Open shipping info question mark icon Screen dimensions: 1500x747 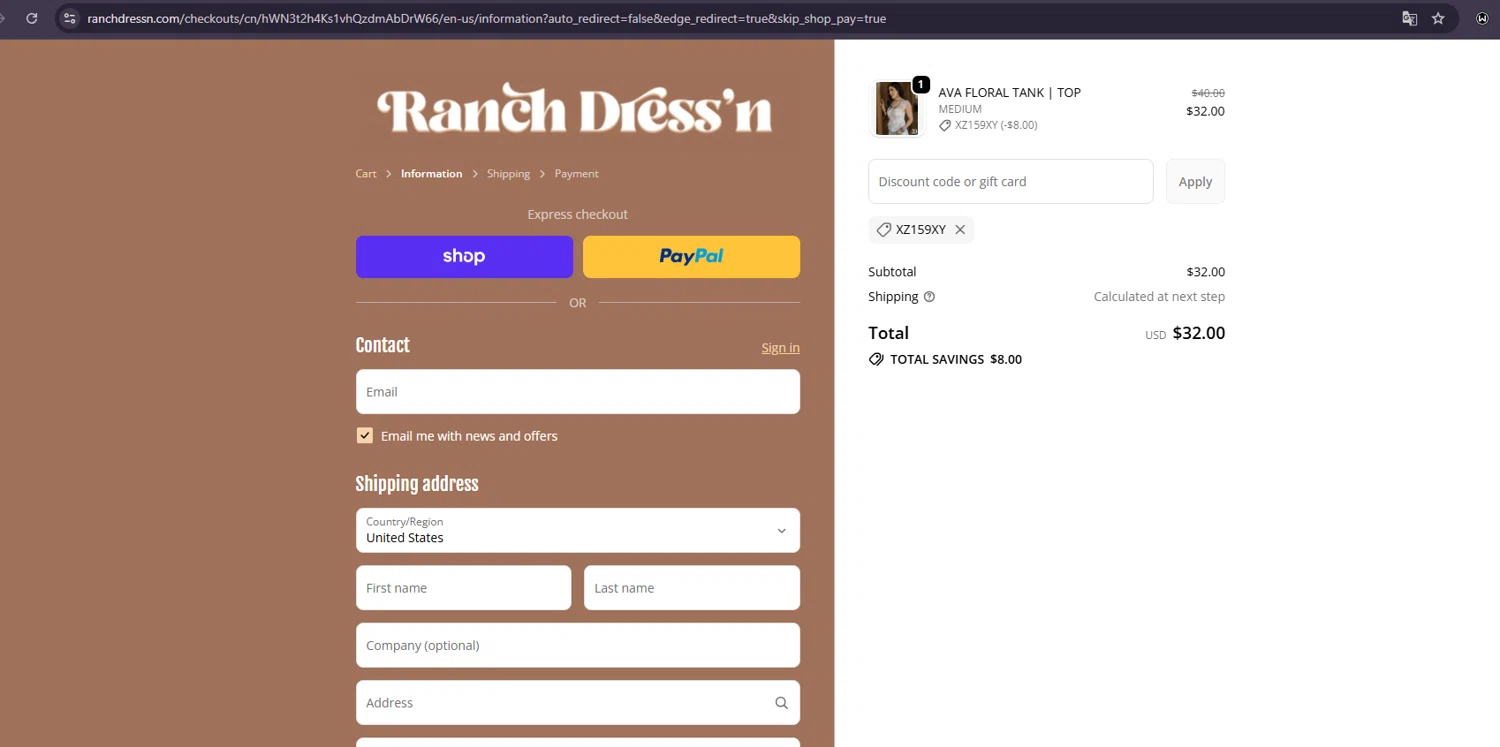[x=929, y=297]
